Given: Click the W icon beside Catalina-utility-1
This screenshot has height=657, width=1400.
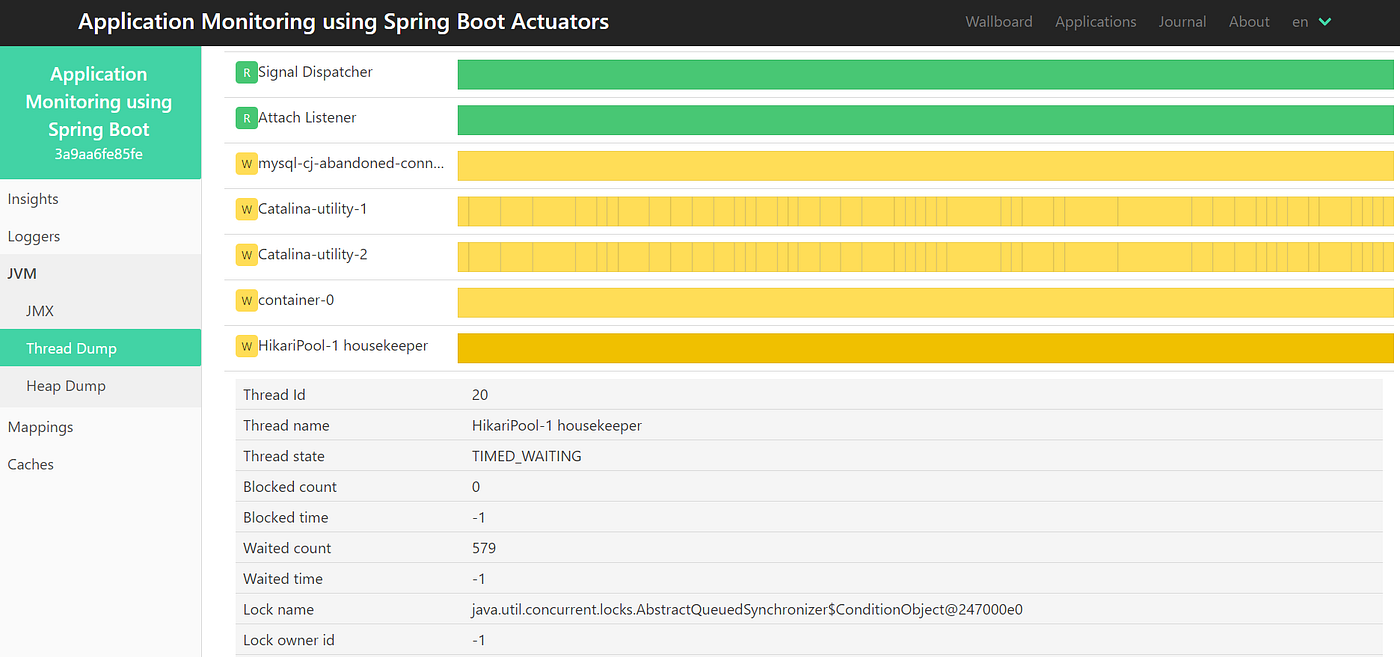Looking at the screenshot, I should [x=246, y=209].
